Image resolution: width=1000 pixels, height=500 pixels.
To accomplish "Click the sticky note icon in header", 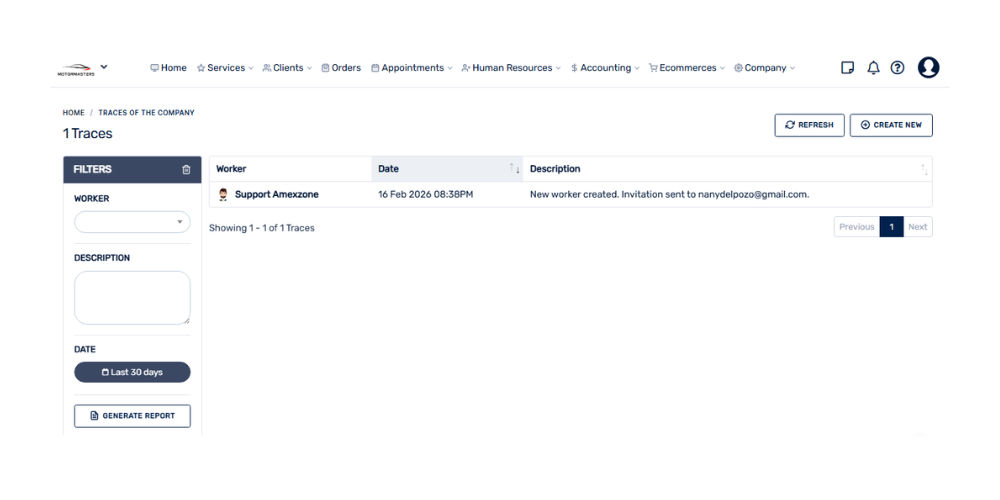I will 848,68.
